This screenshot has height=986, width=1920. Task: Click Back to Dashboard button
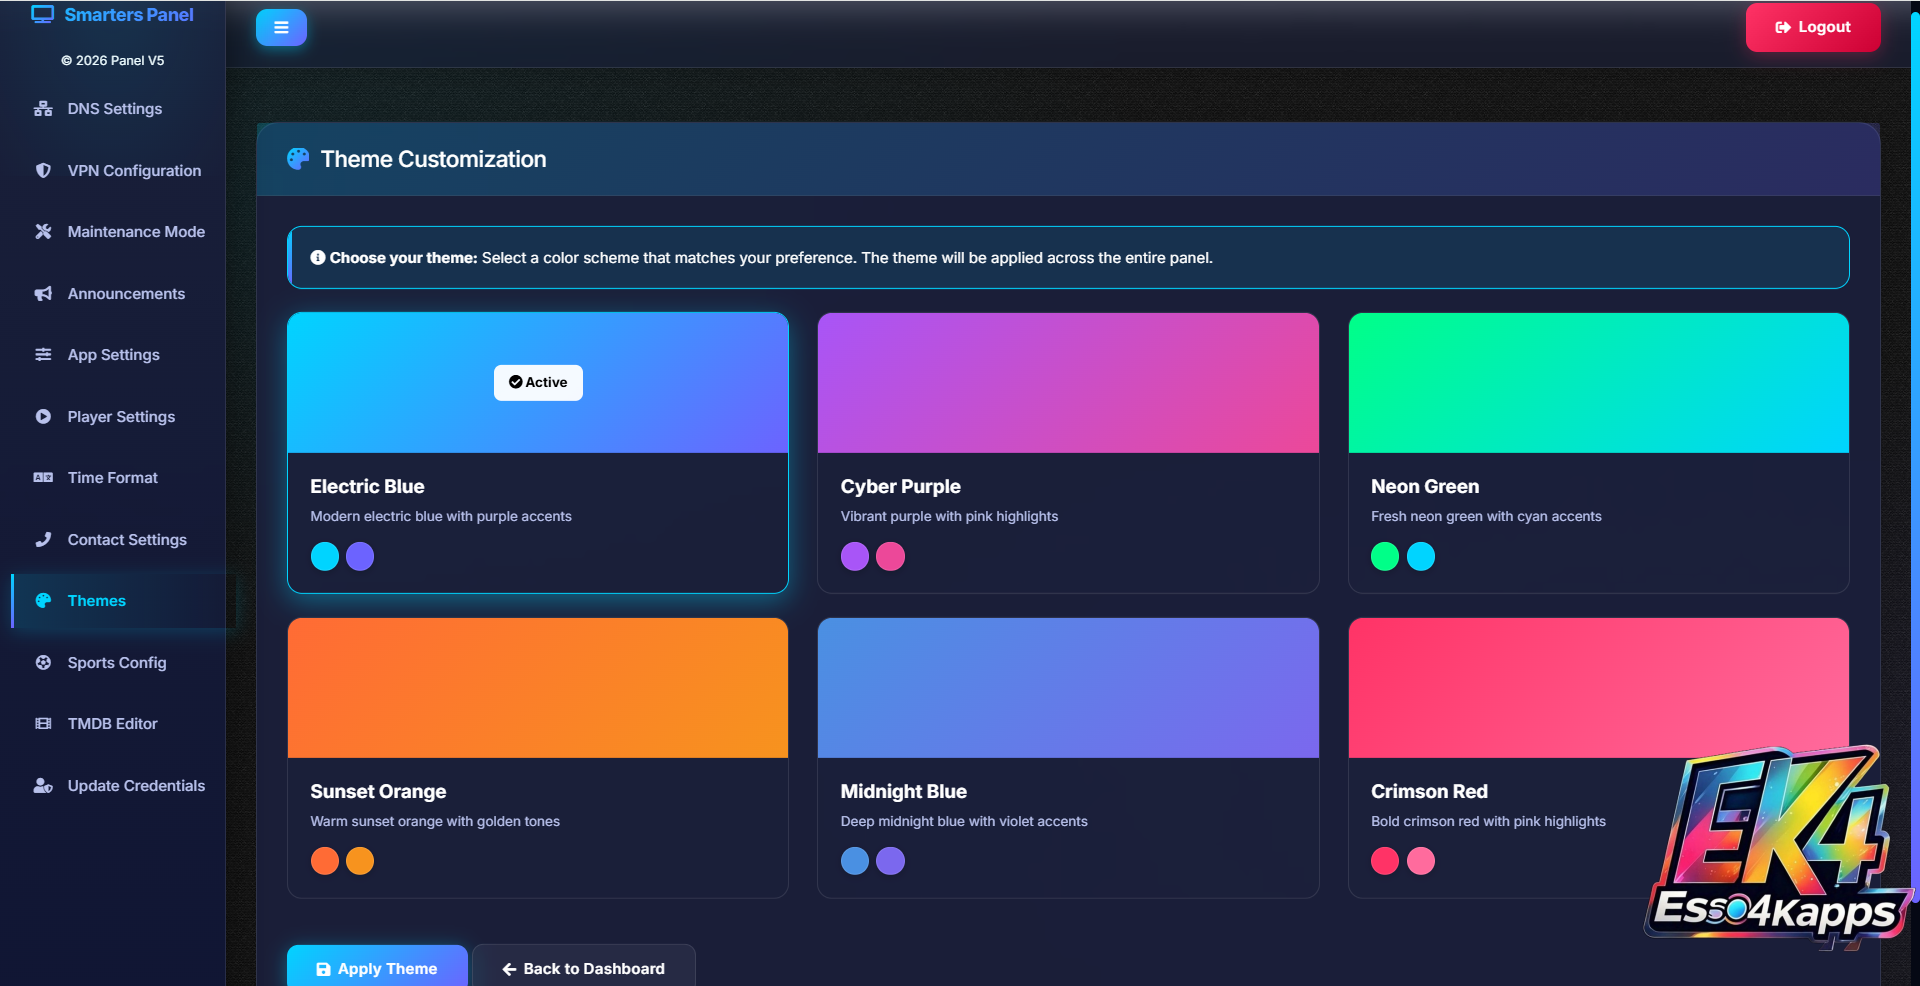coord(584,968)
